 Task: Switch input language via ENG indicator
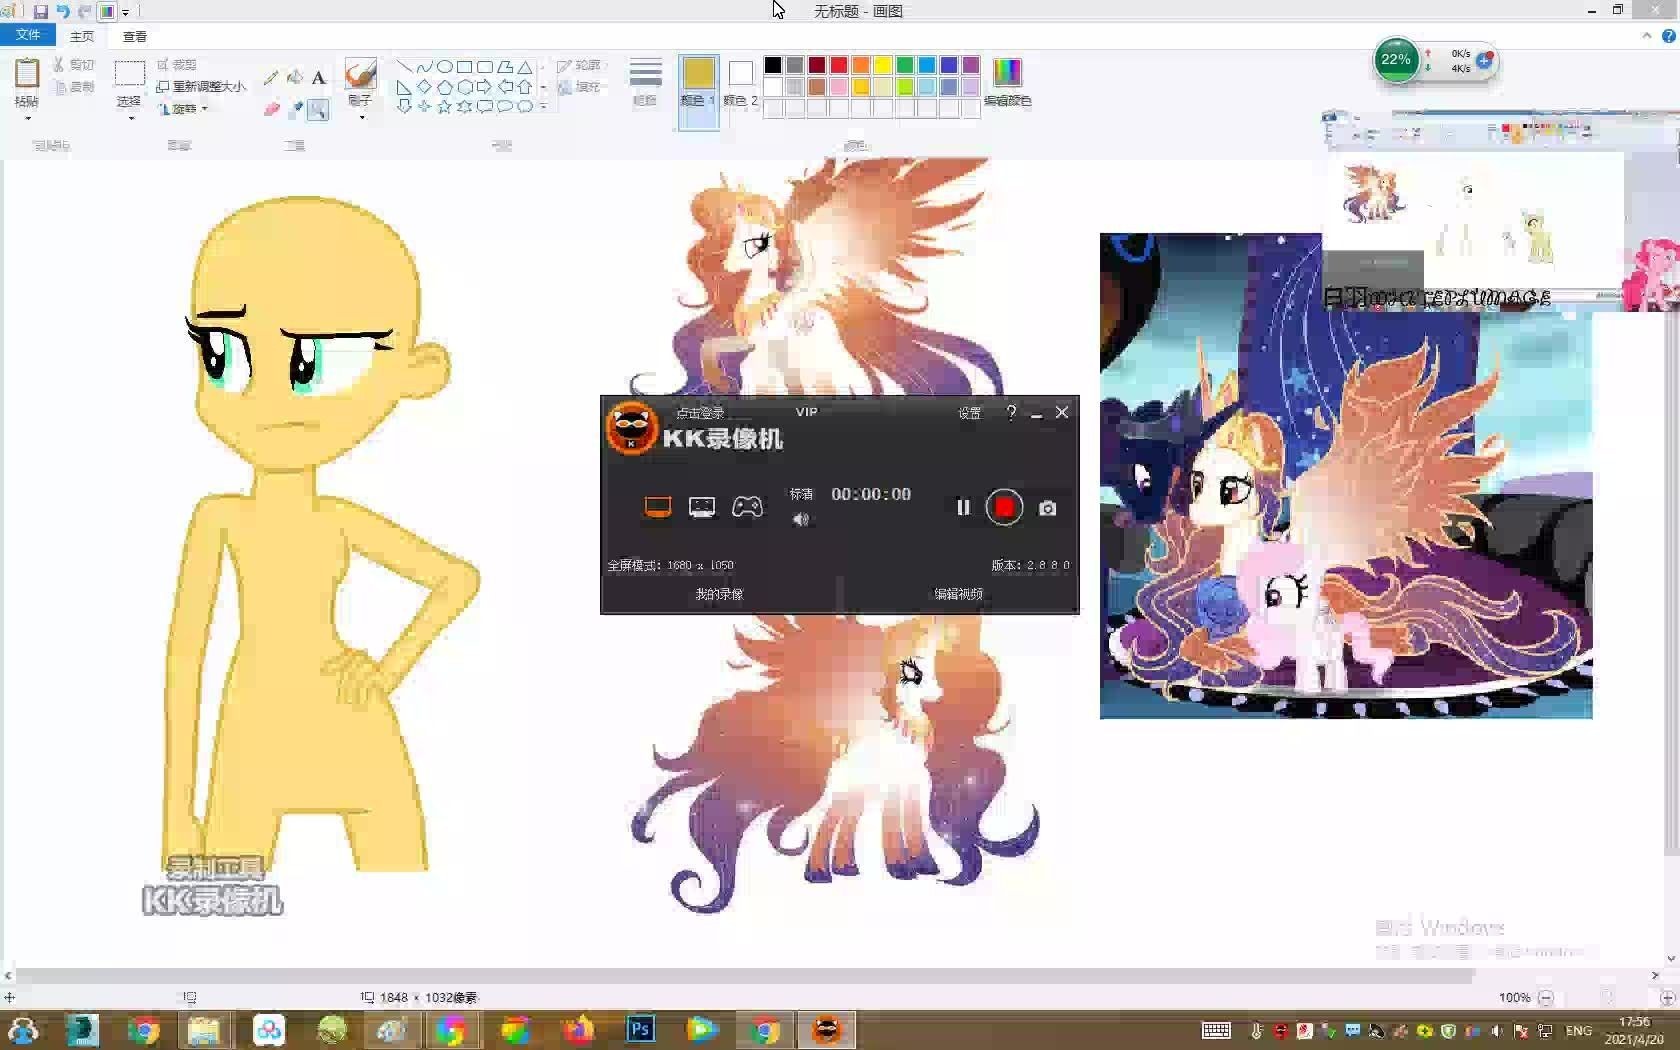1578,1030
